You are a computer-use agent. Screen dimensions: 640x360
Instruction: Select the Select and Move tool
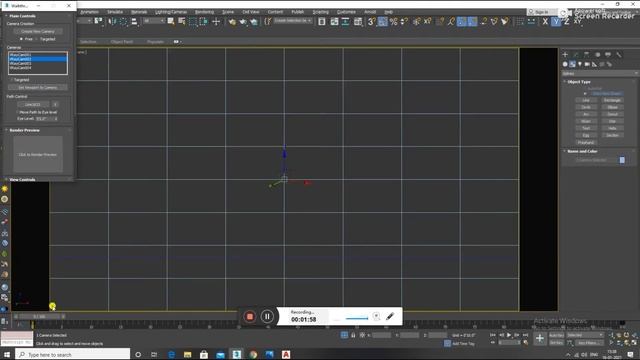216,21
